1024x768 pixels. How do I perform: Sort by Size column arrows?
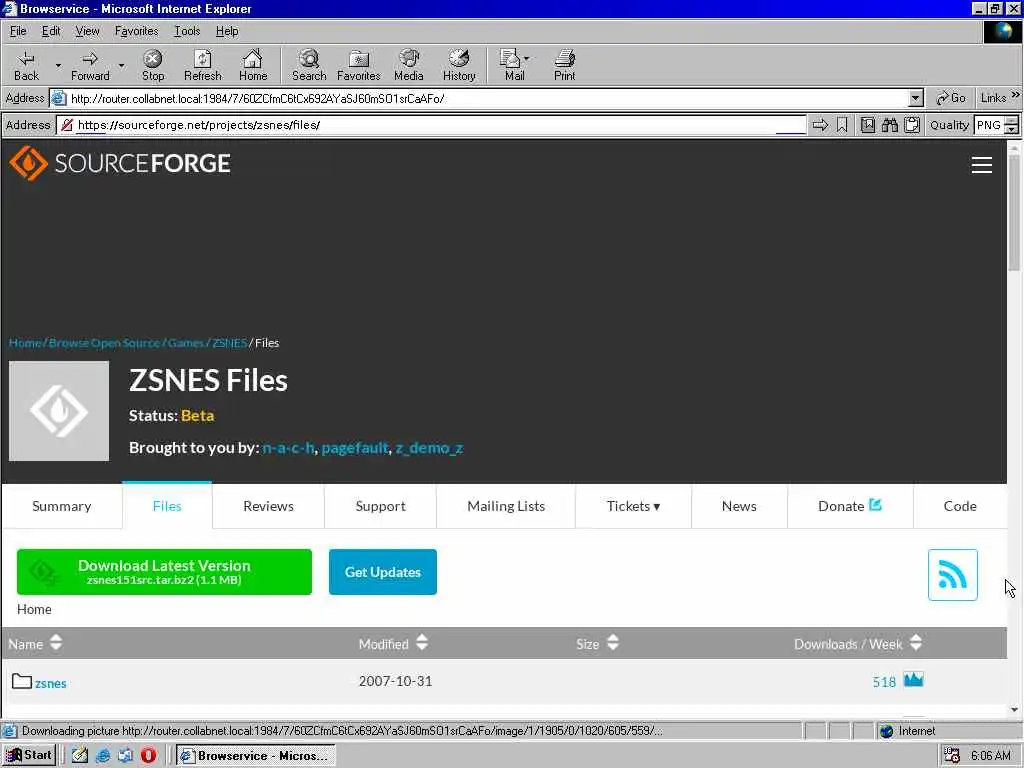coord(613,643)
